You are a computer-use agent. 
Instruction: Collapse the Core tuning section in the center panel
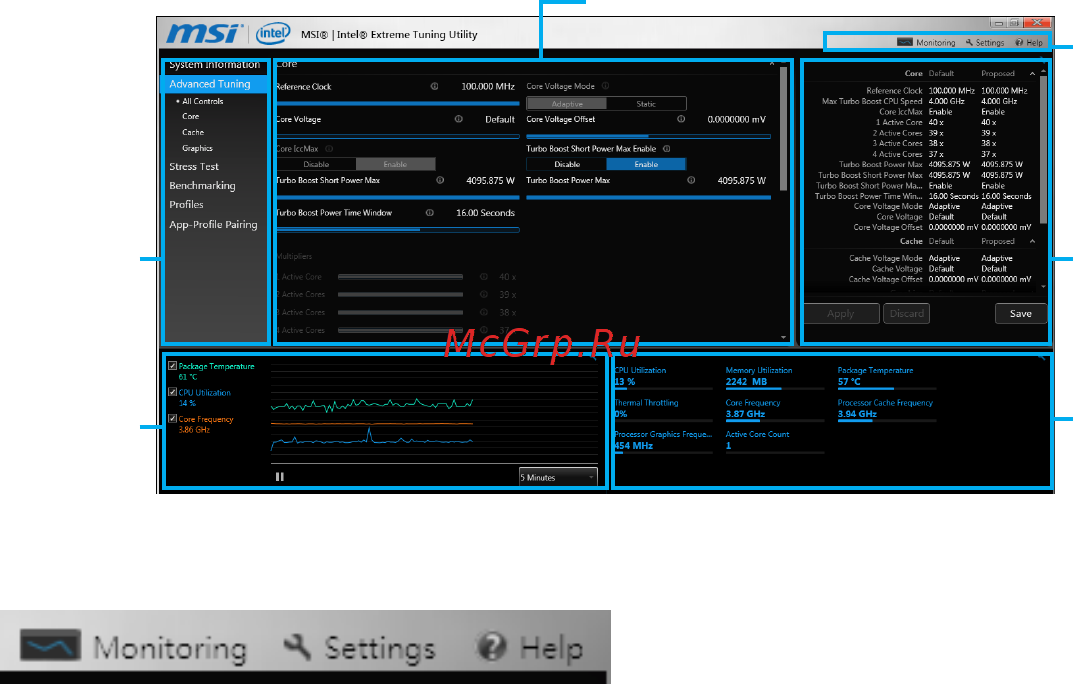tap(772, 64)
